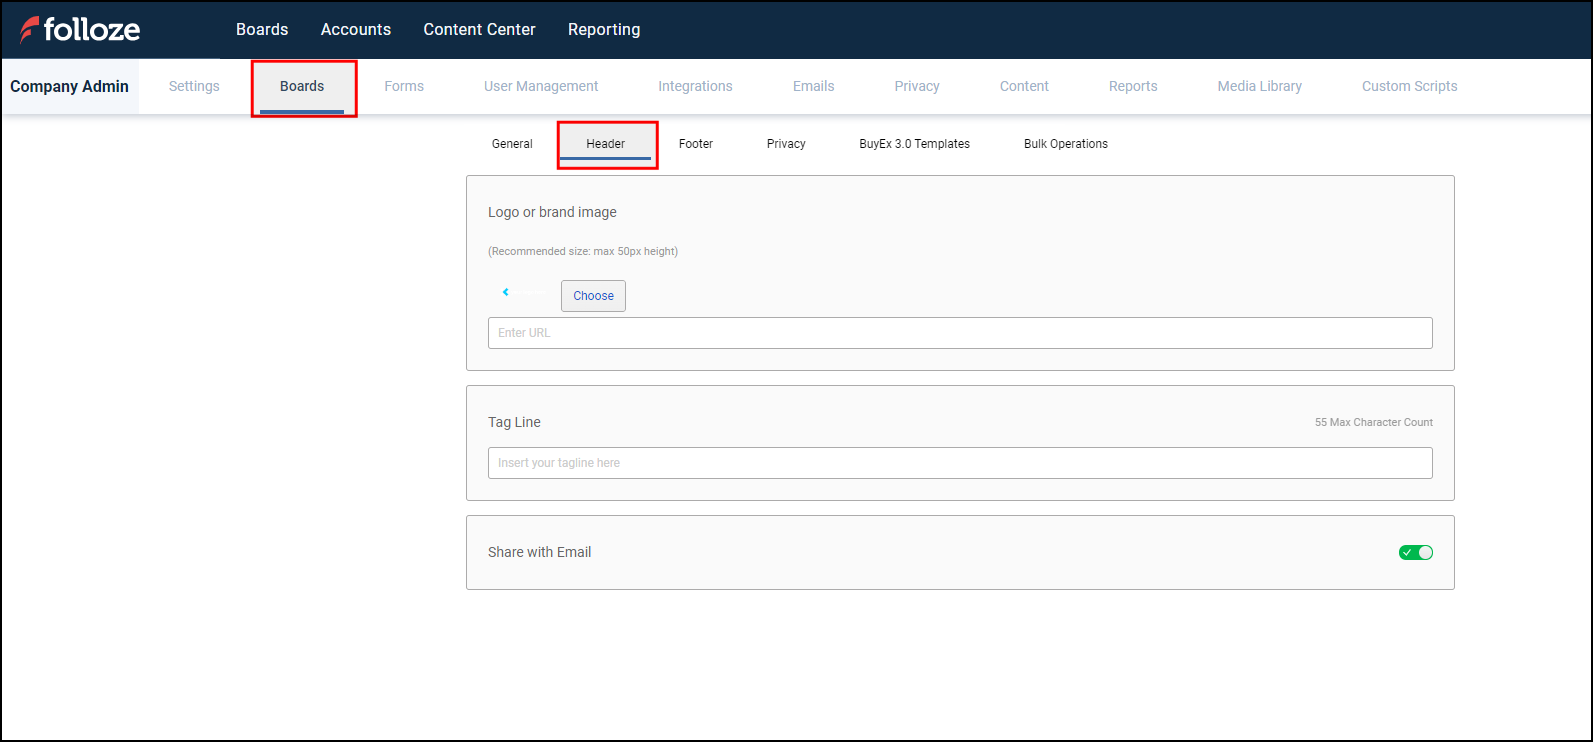The height and width of the screenshot is (742, 1593).
Task: Disable the Share with Email toggle
Action: (1415, 552)
